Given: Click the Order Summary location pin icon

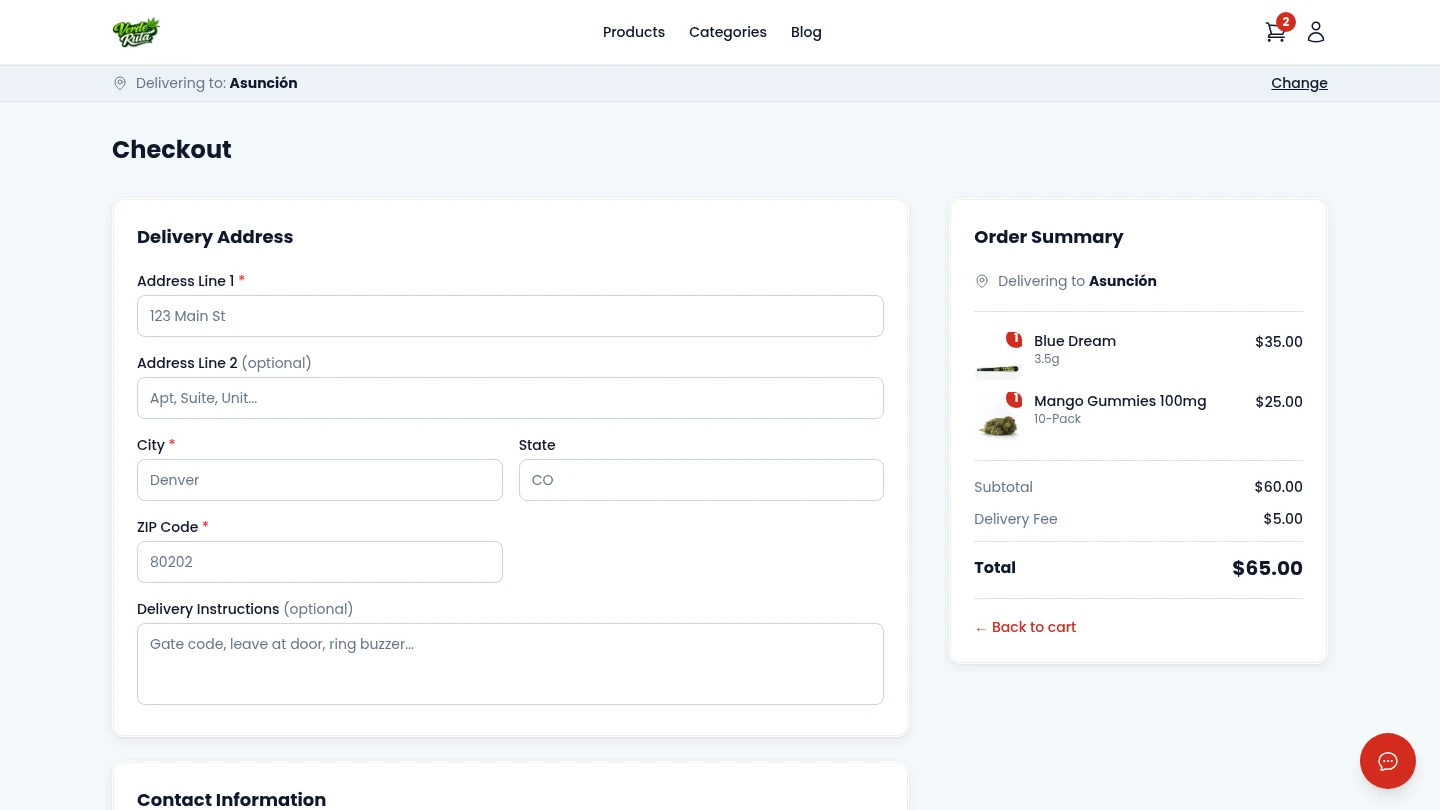Looking at the screenshot, I should (x=982, y=281).
